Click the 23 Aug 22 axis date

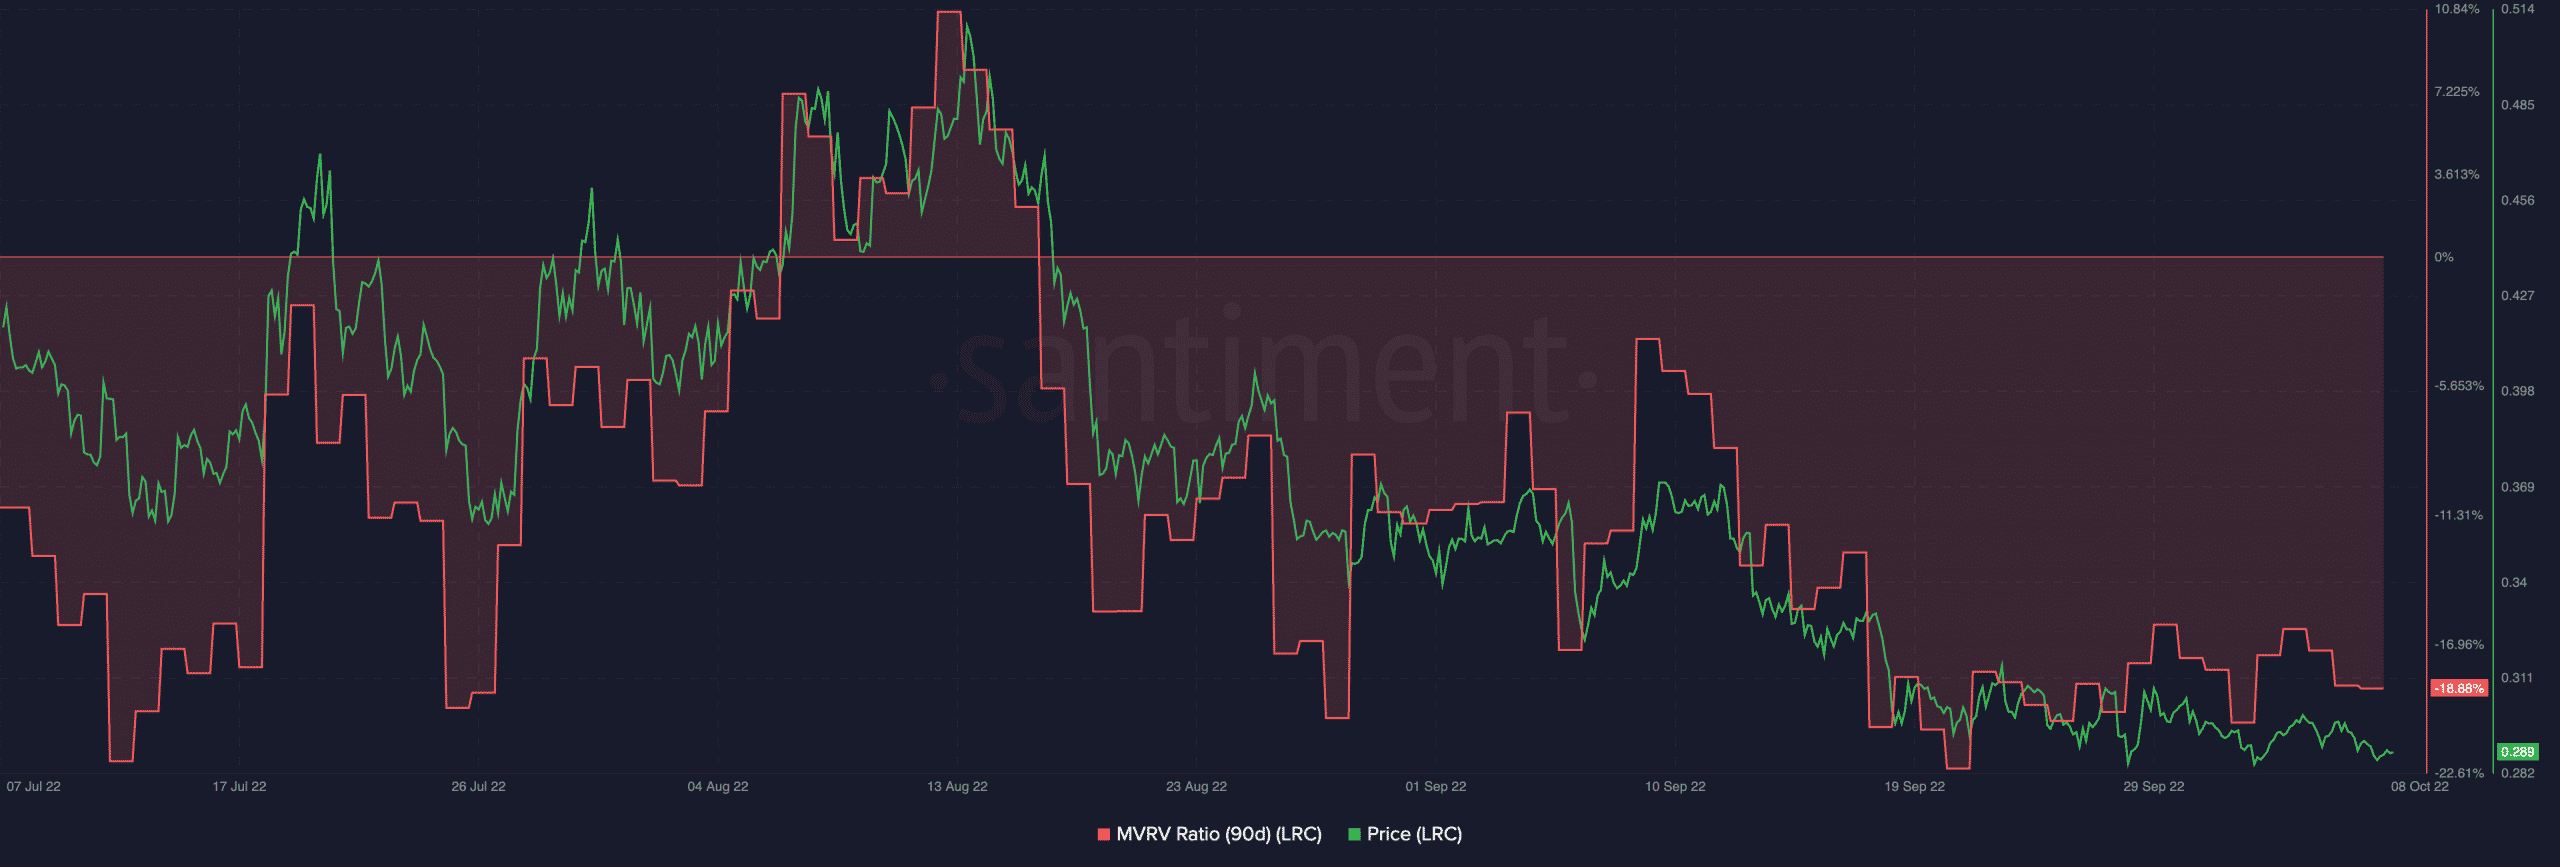[1196, 786]
